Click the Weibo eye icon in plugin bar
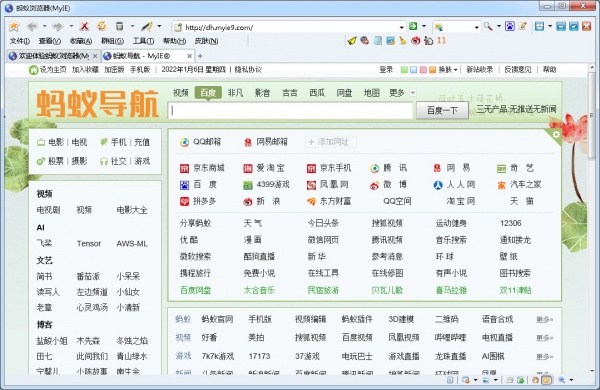The width and height of the screenshot is (600, 390). tap(416, 40)
